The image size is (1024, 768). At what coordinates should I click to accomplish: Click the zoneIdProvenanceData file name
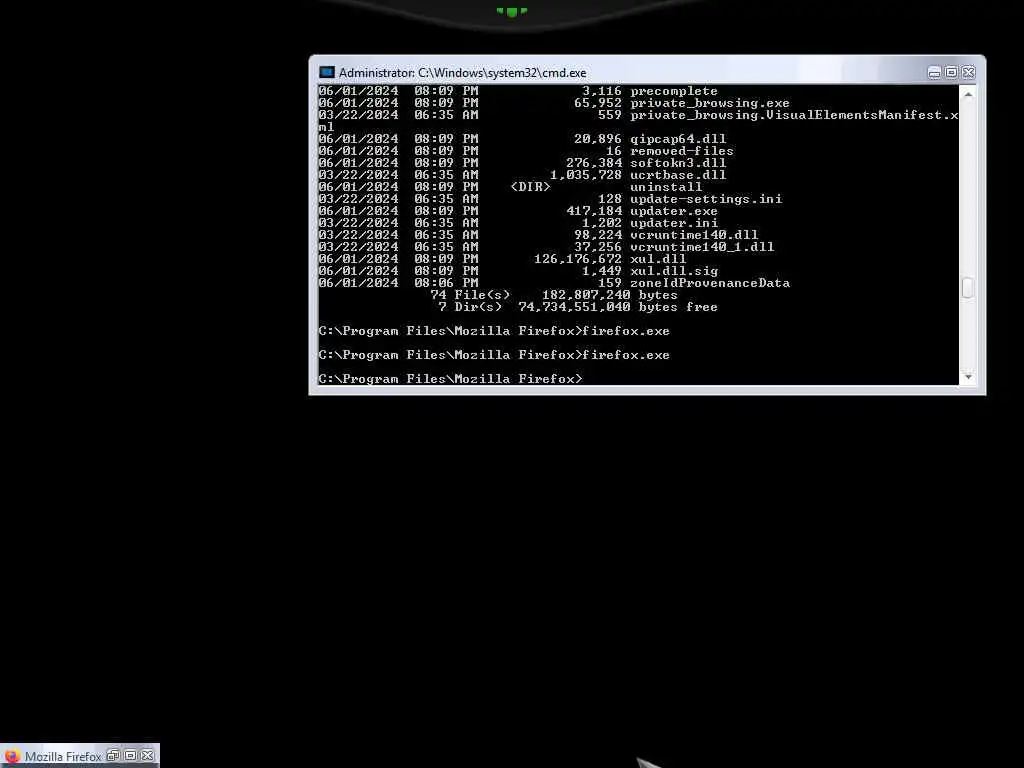click(709, 283)
